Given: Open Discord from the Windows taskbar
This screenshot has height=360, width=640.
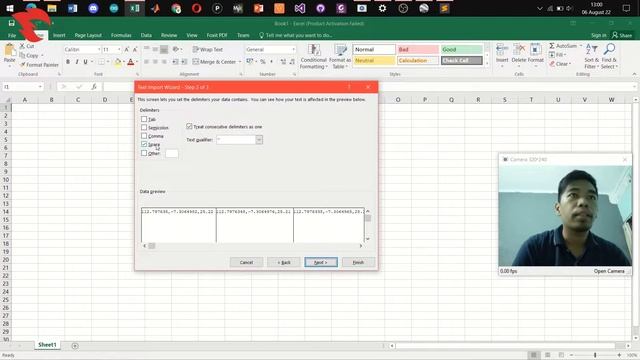Looking at the screenshot, I should tap(93, 8).
